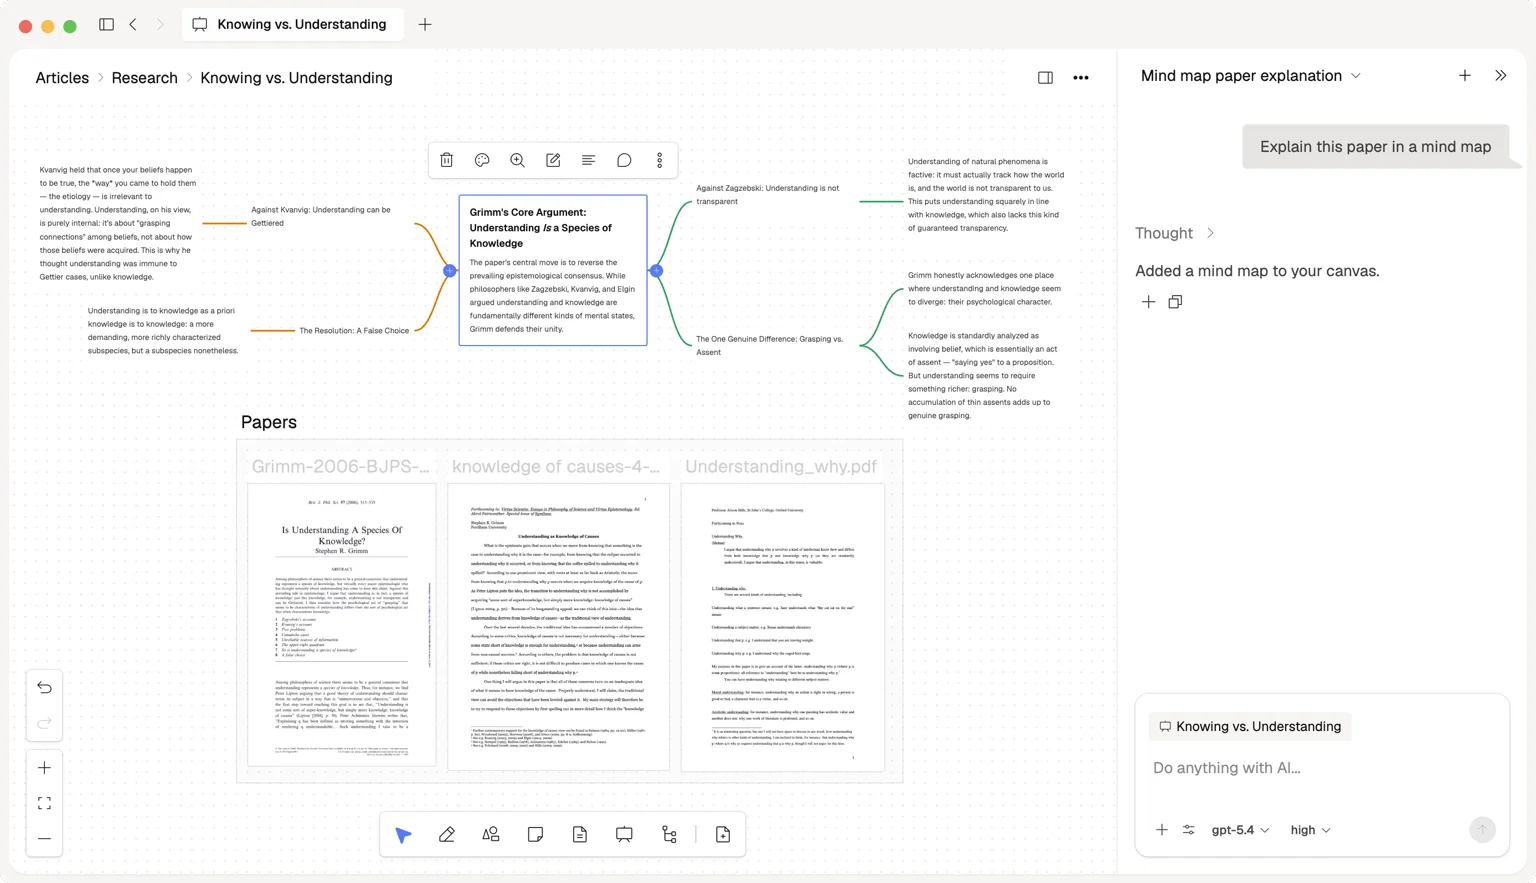Open the more options ellipsis menu
The height and width of the screenshot is (883, 1536).
click(1080, 77)
